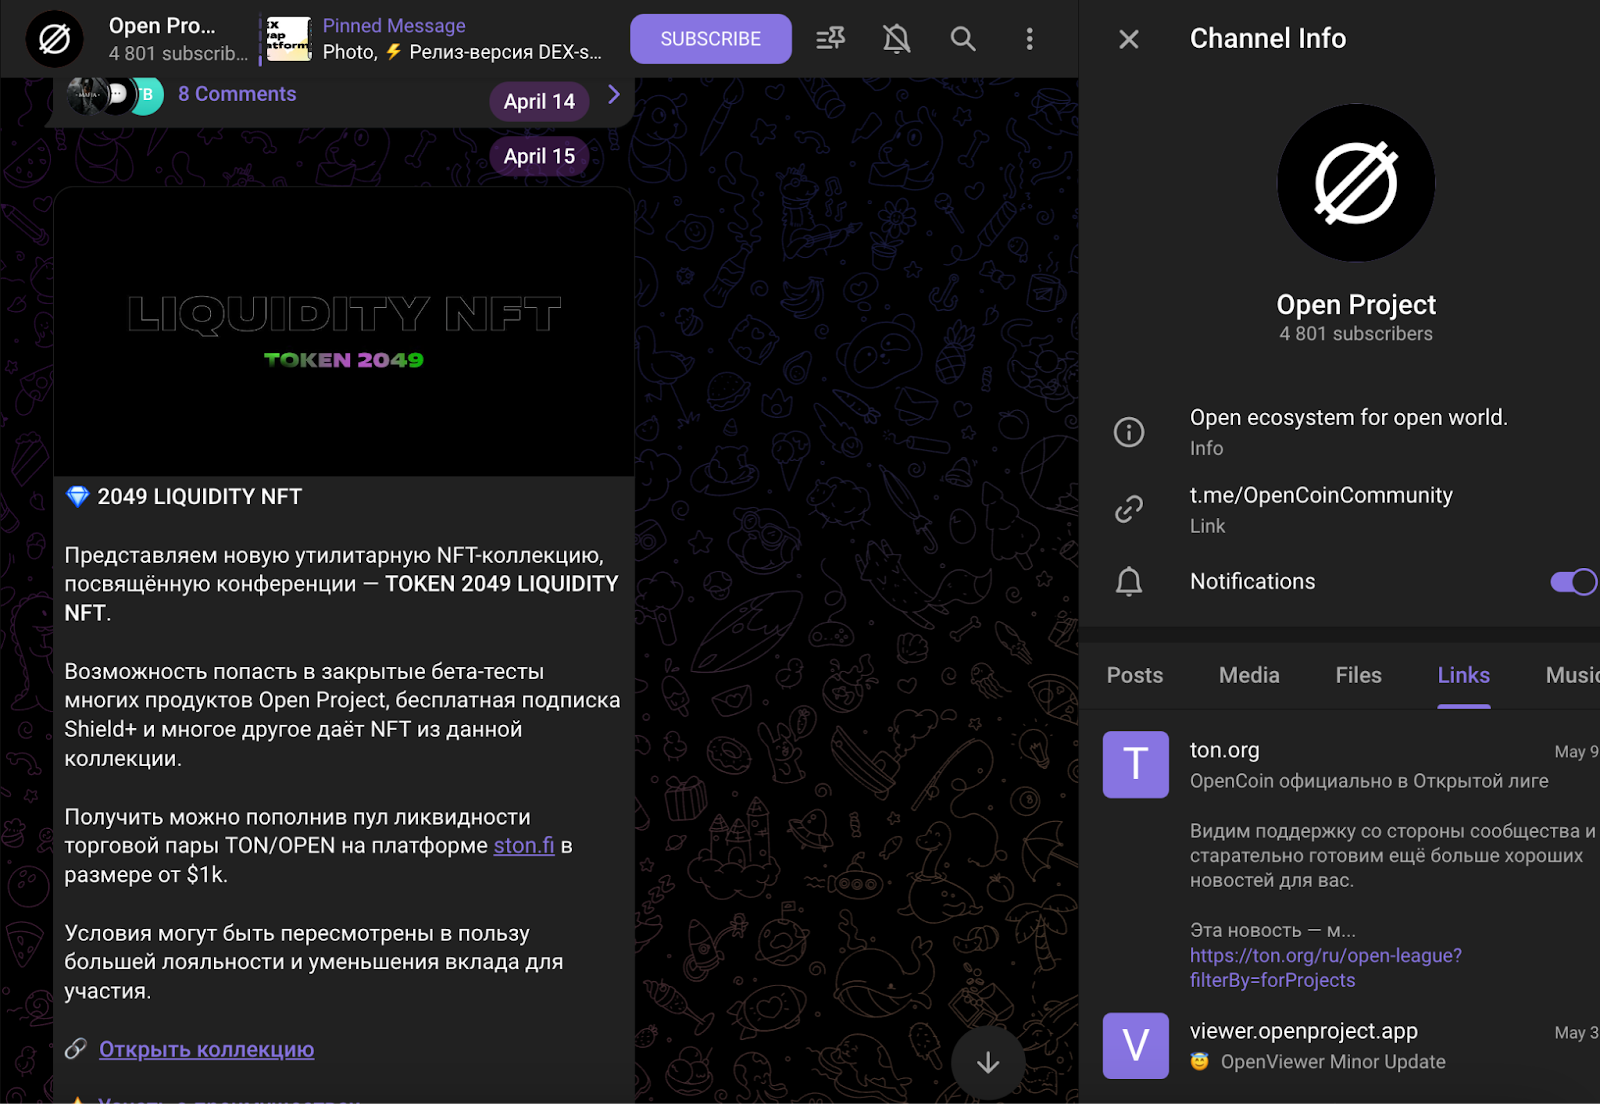
Task: Click the Открыть коллекцию link
Action: (x=206, y=1050)
